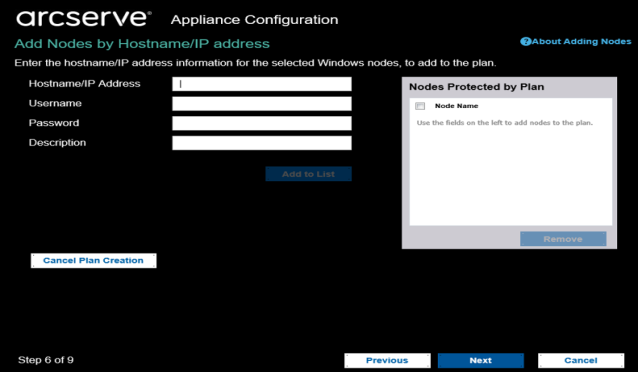Open the About Adding Nodes link
The image size is (638, 372).
tap(581, 42)
